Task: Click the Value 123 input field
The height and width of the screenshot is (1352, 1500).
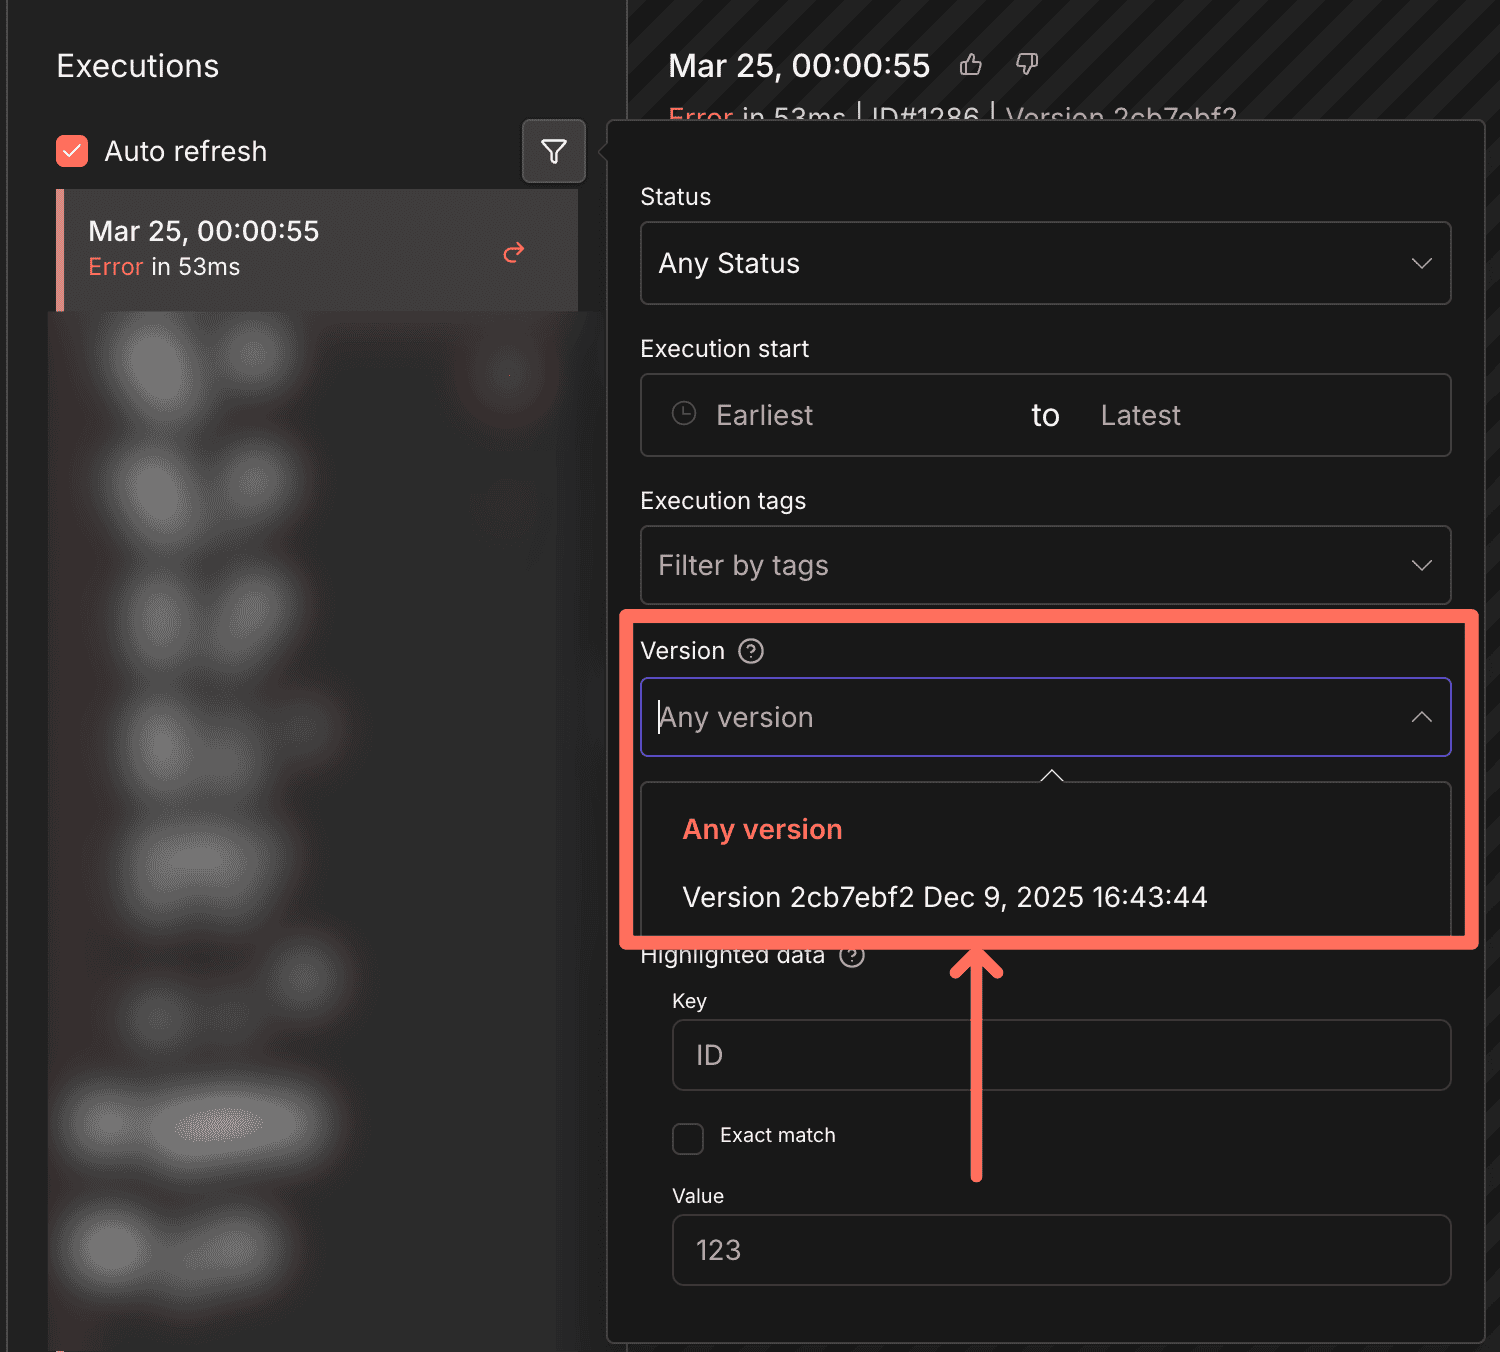Action: (1061, 1250)
